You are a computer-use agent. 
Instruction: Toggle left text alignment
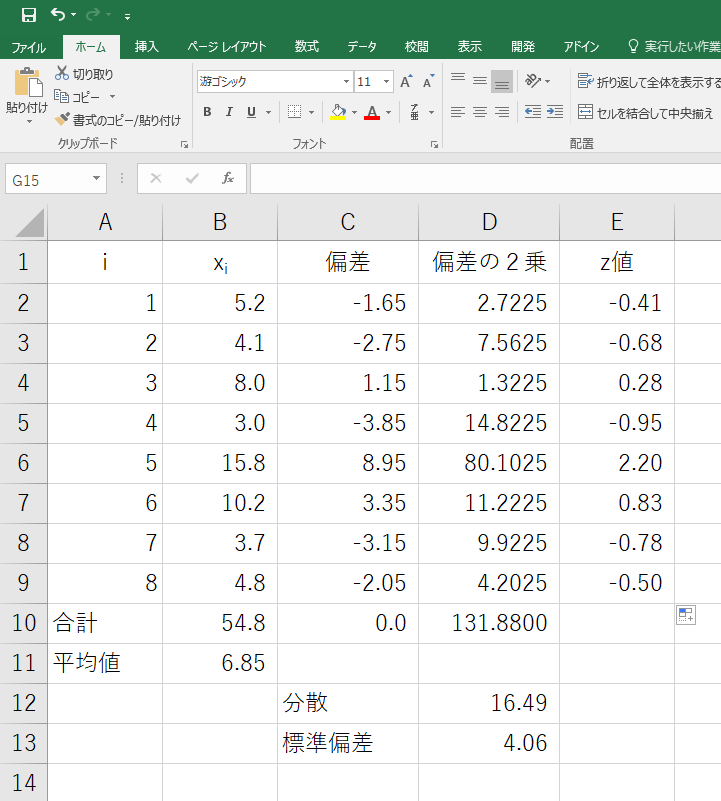(458, 112)
